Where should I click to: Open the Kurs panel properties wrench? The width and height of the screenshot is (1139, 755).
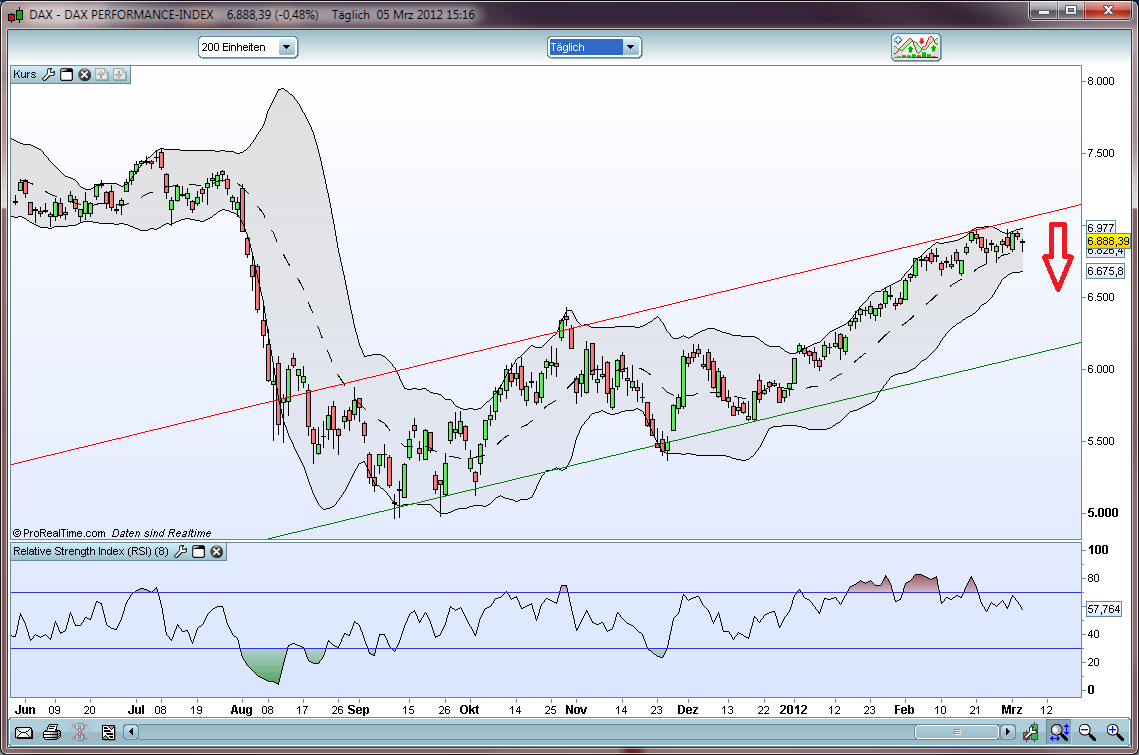coord(48,74)
